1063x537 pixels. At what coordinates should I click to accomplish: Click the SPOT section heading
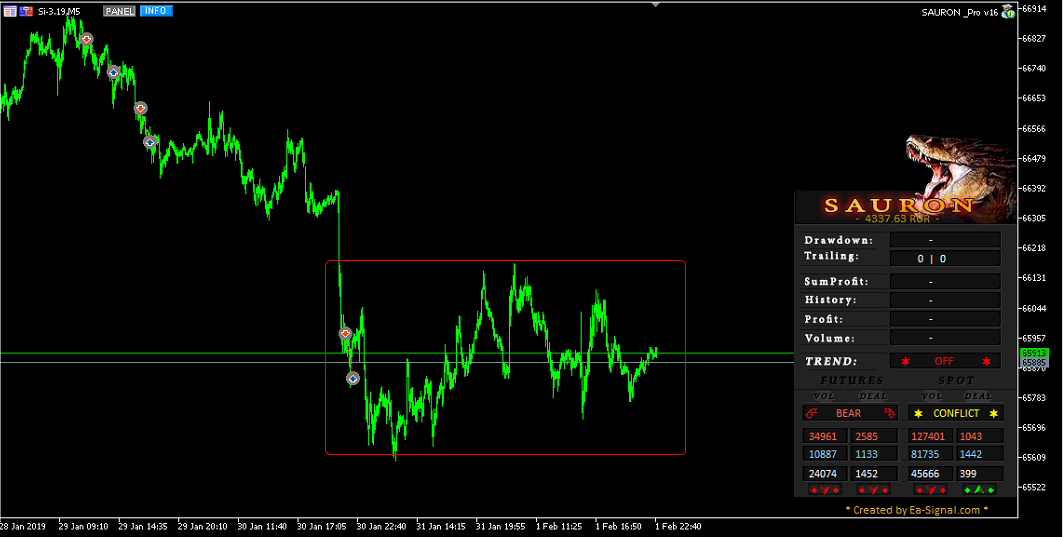(x=957, y=380)
